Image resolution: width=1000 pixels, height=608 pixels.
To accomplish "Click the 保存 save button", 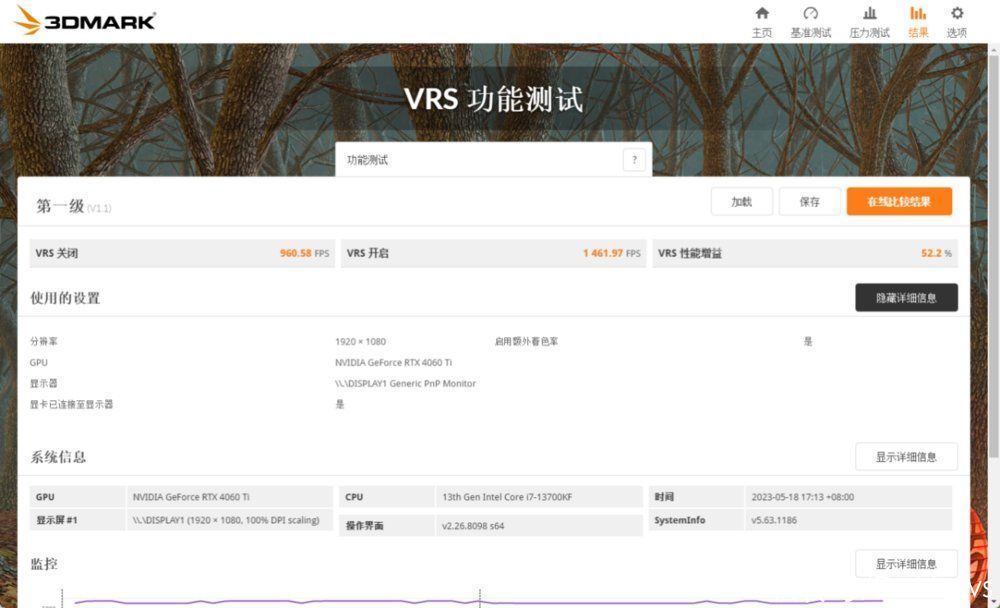I will pos(809,202).
